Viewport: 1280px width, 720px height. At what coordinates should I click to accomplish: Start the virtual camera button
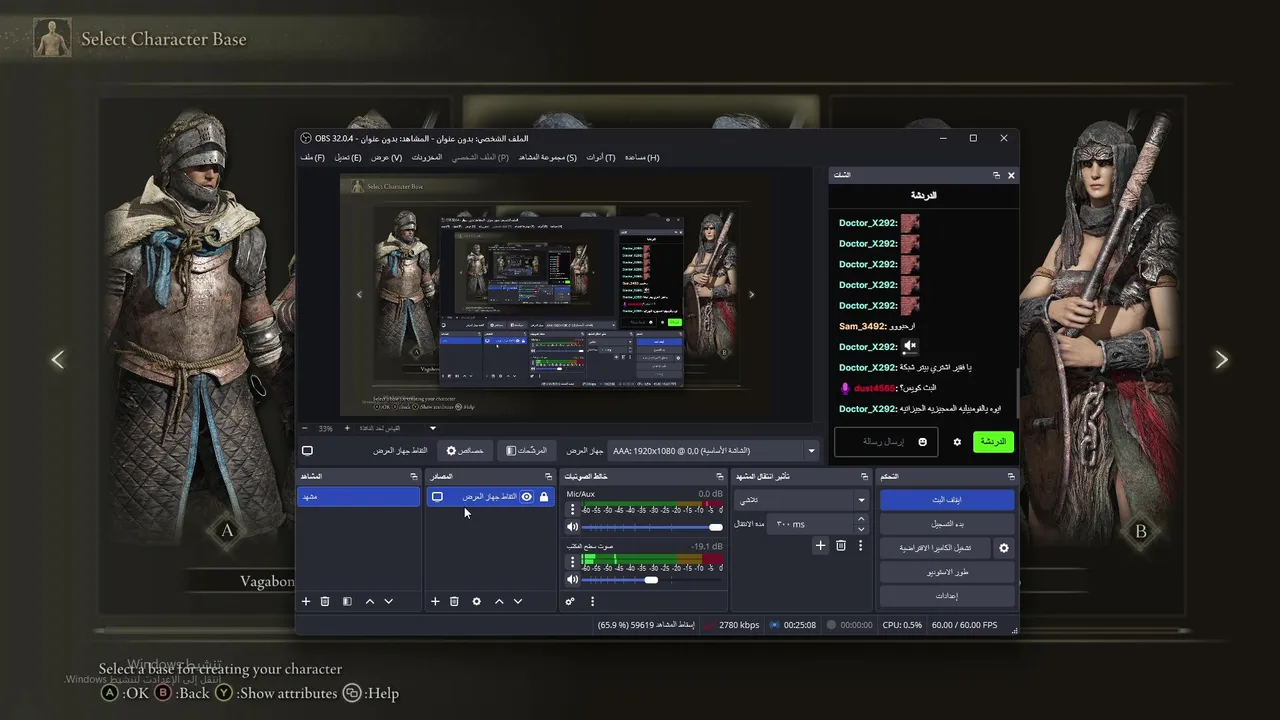tap(936, 548)
